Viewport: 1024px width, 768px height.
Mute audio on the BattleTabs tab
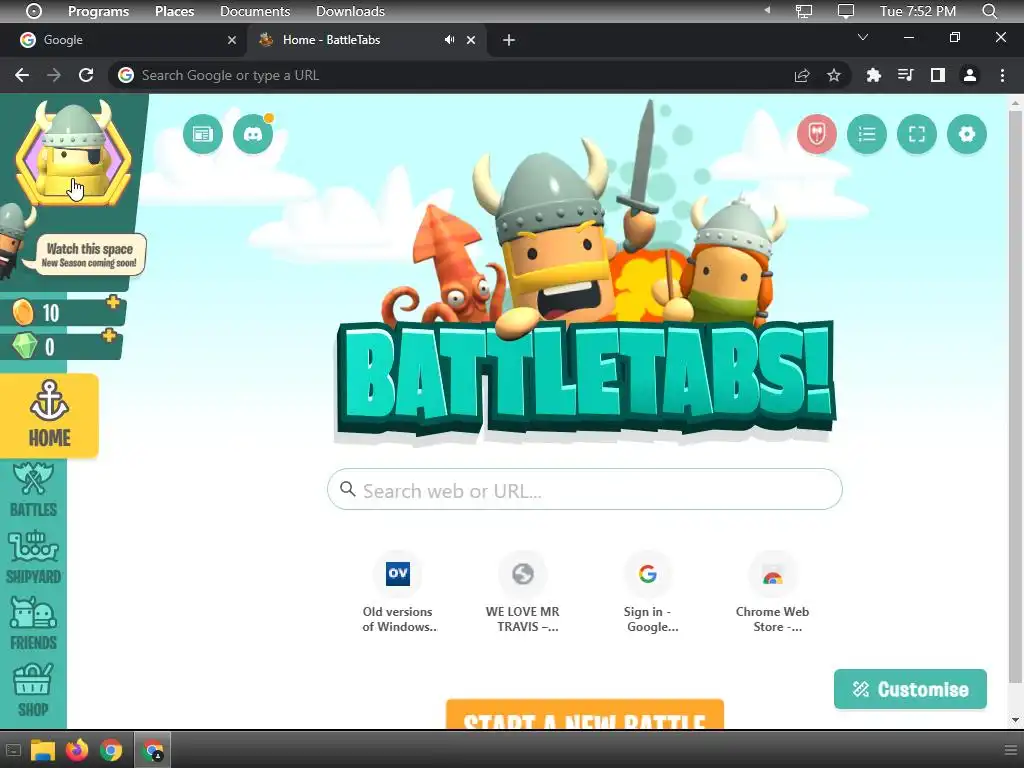pyautogui.click(x=449, y=40)
